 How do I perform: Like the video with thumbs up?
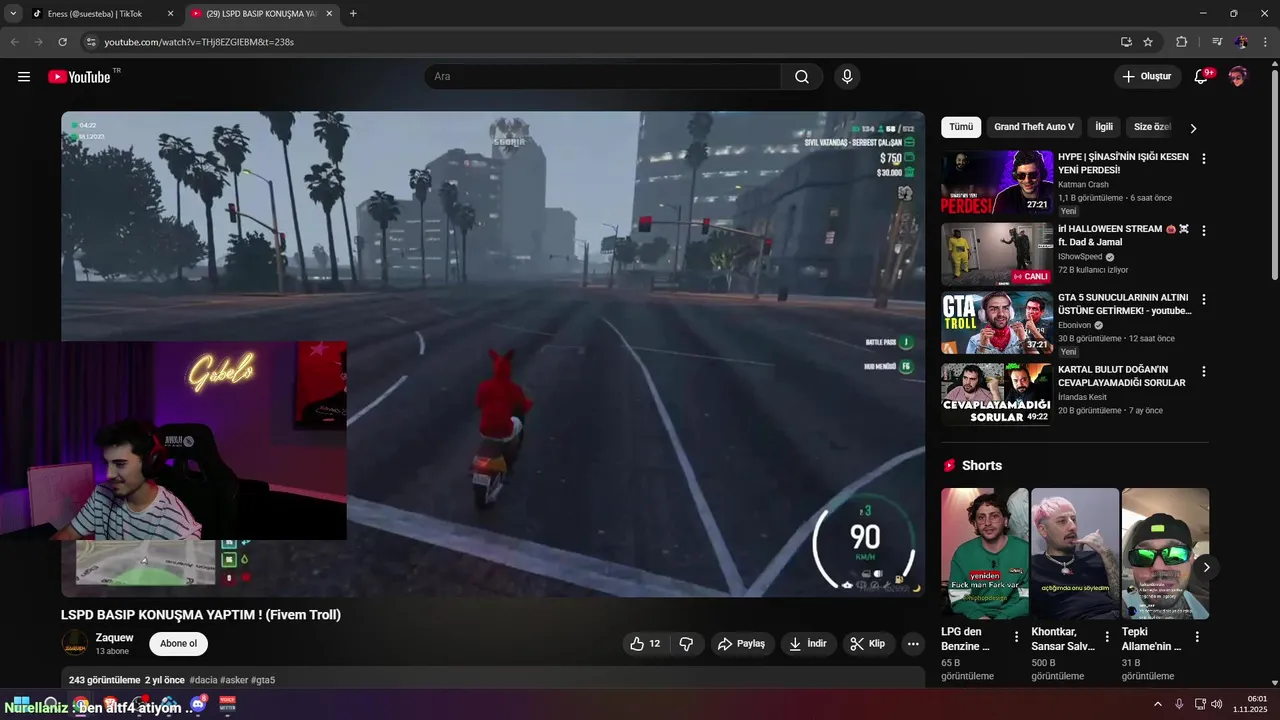(645, 644)
